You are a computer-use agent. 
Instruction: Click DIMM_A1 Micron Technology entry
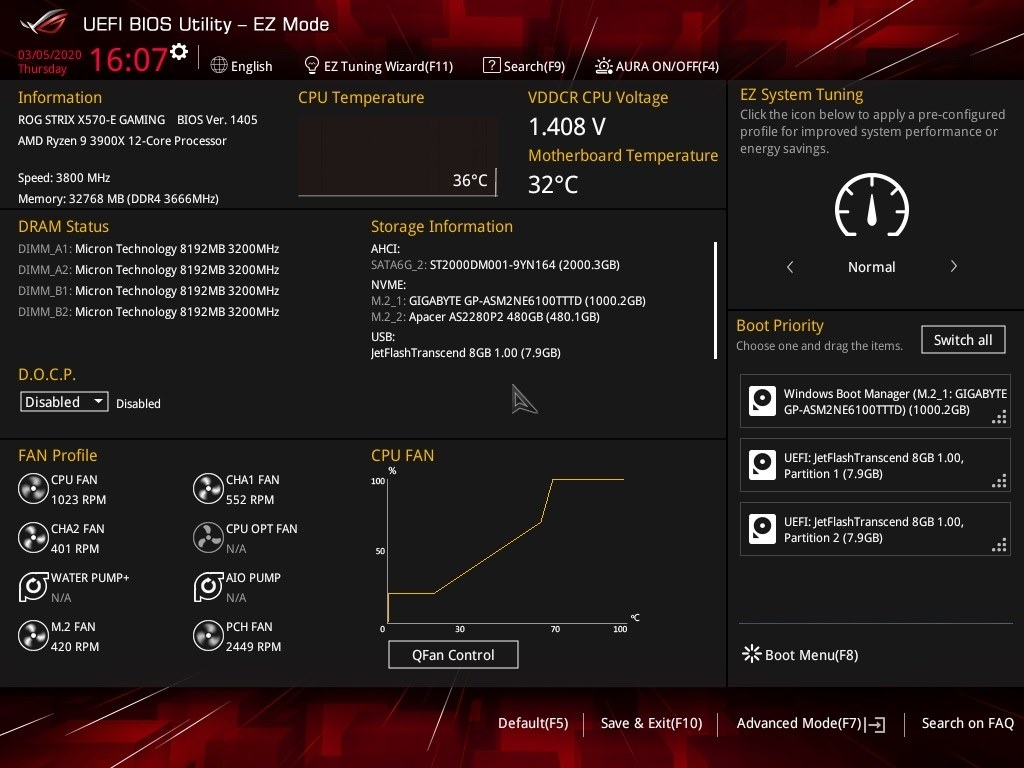pos(148,249)
